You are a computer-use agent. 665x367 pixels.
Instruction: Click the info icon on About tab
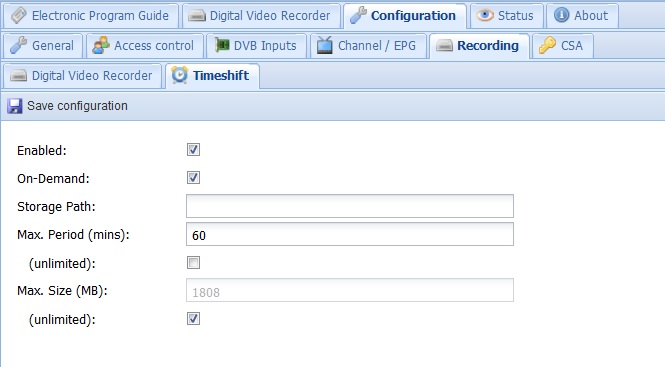(x=562, y=15)
